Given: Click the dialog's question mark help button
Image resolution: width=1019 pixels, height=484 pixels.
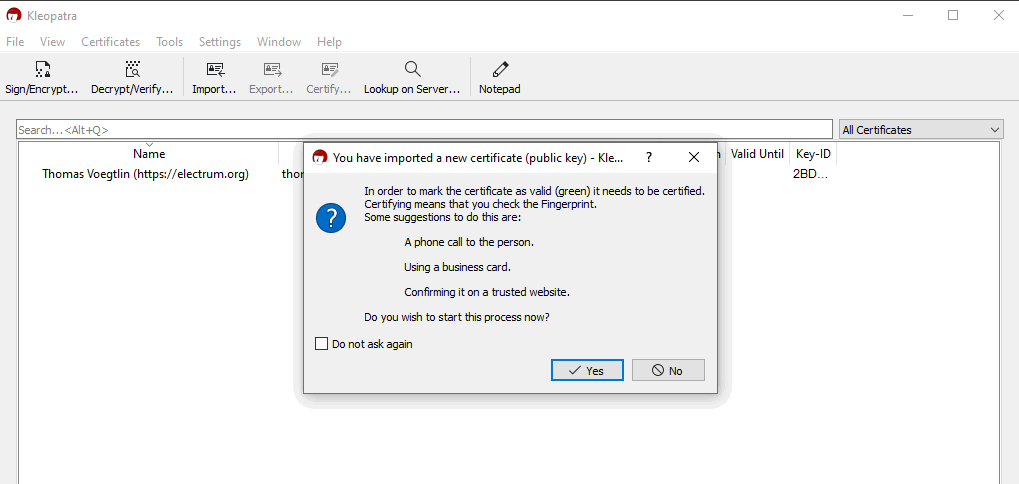Looking at the screenshot, I should (649, 157).
